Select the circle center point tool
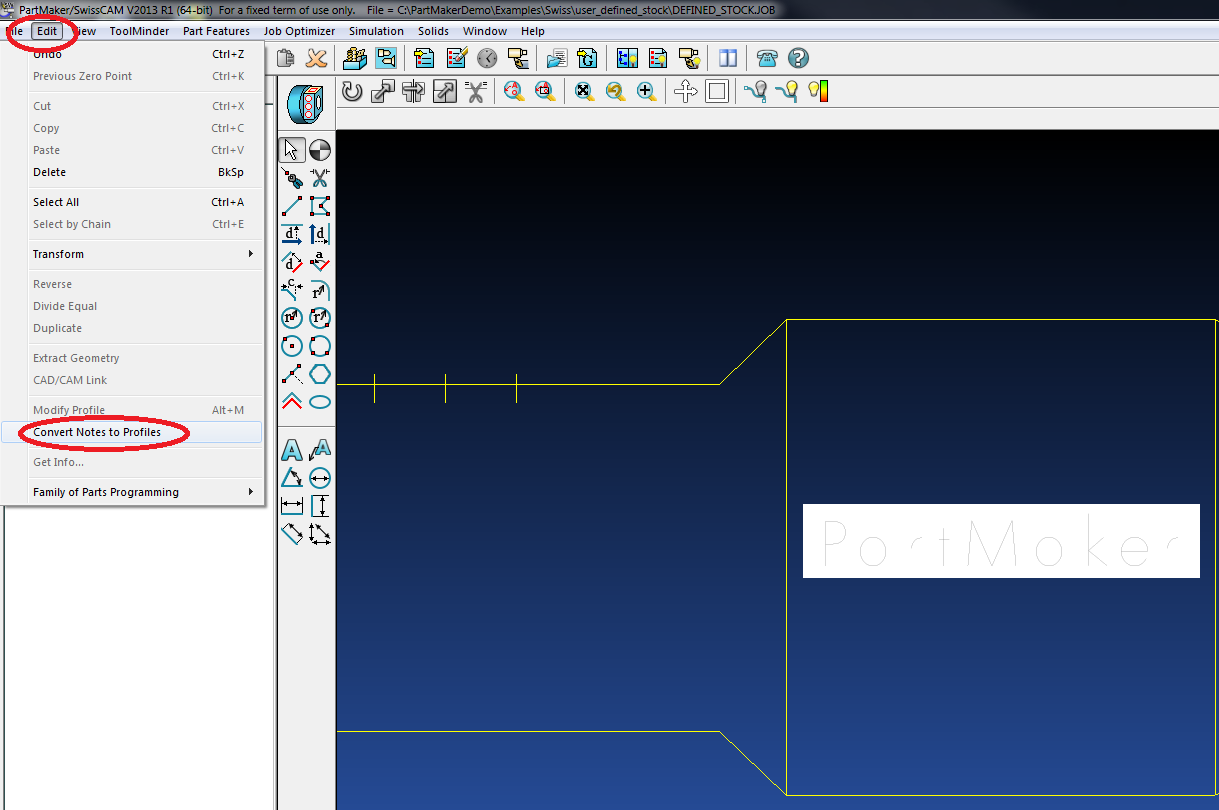This screenshot has height=810, width=1219. [x=292, y=346]
